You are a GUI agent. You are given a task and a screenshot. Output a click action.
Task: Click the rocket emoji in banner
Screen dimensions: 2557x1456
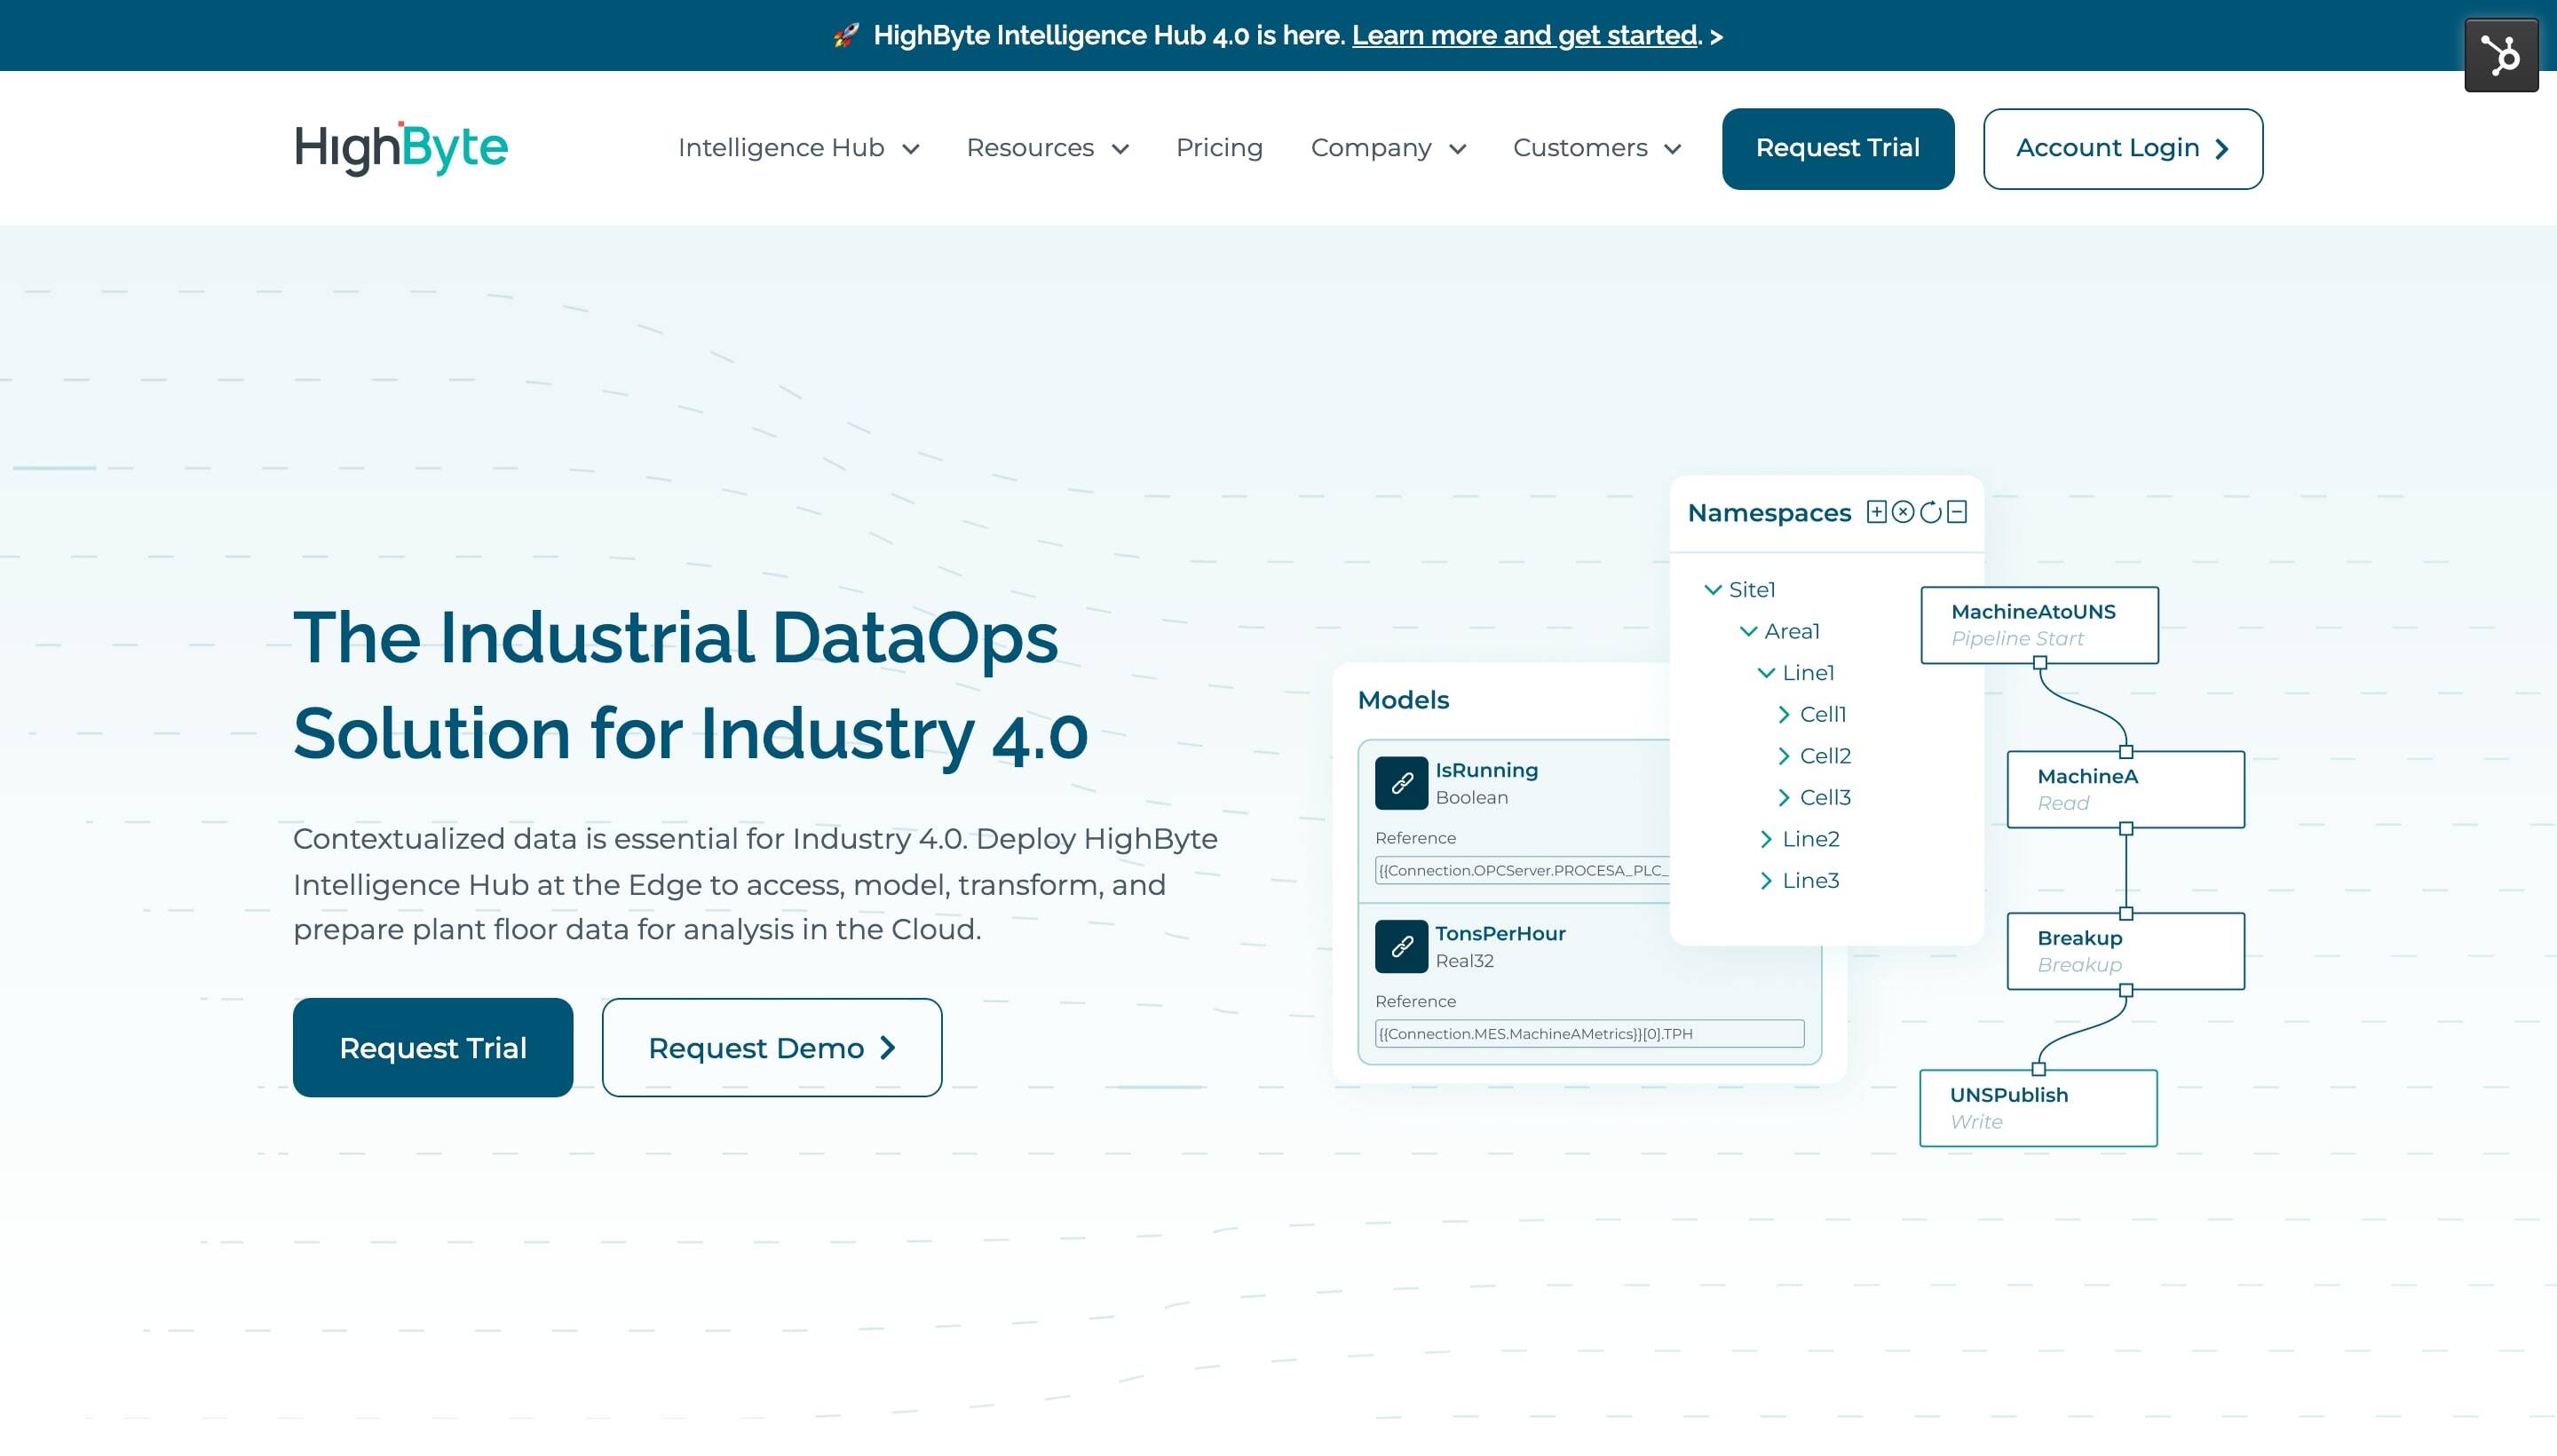(x=846, y=36)
